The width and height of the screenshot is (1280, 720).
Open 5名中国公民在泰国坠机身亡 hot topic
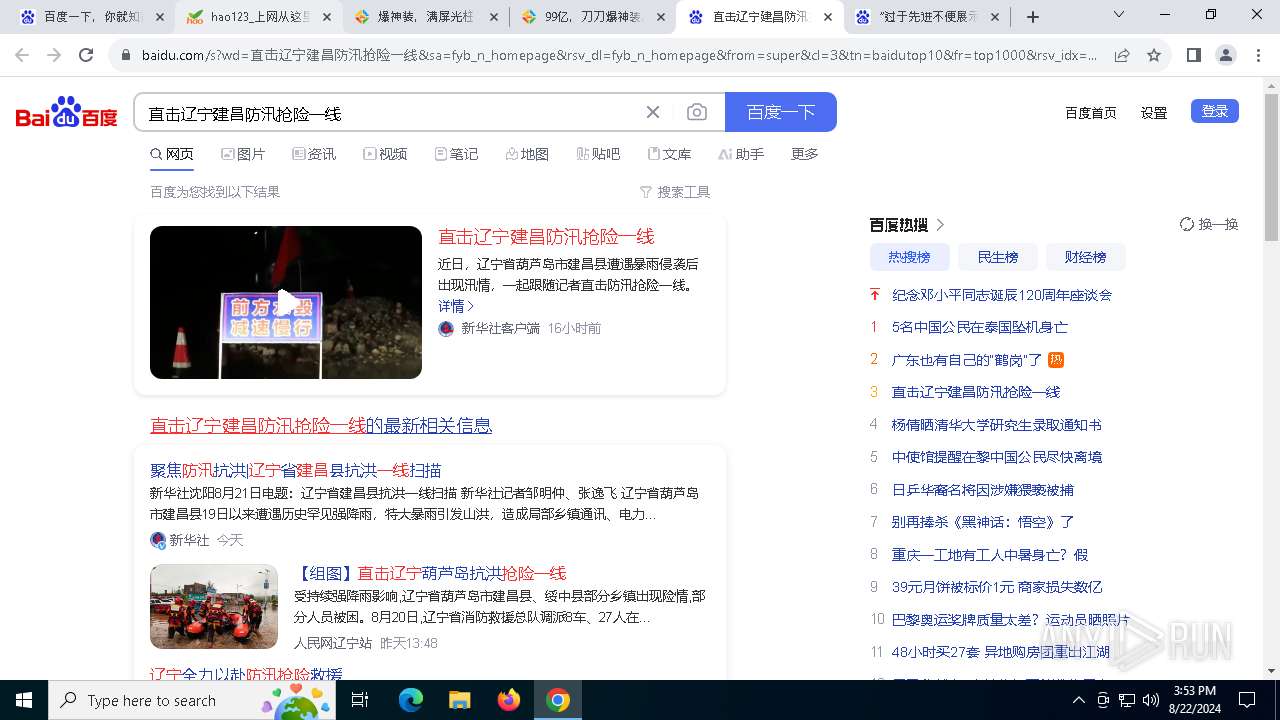click(980, 327)
